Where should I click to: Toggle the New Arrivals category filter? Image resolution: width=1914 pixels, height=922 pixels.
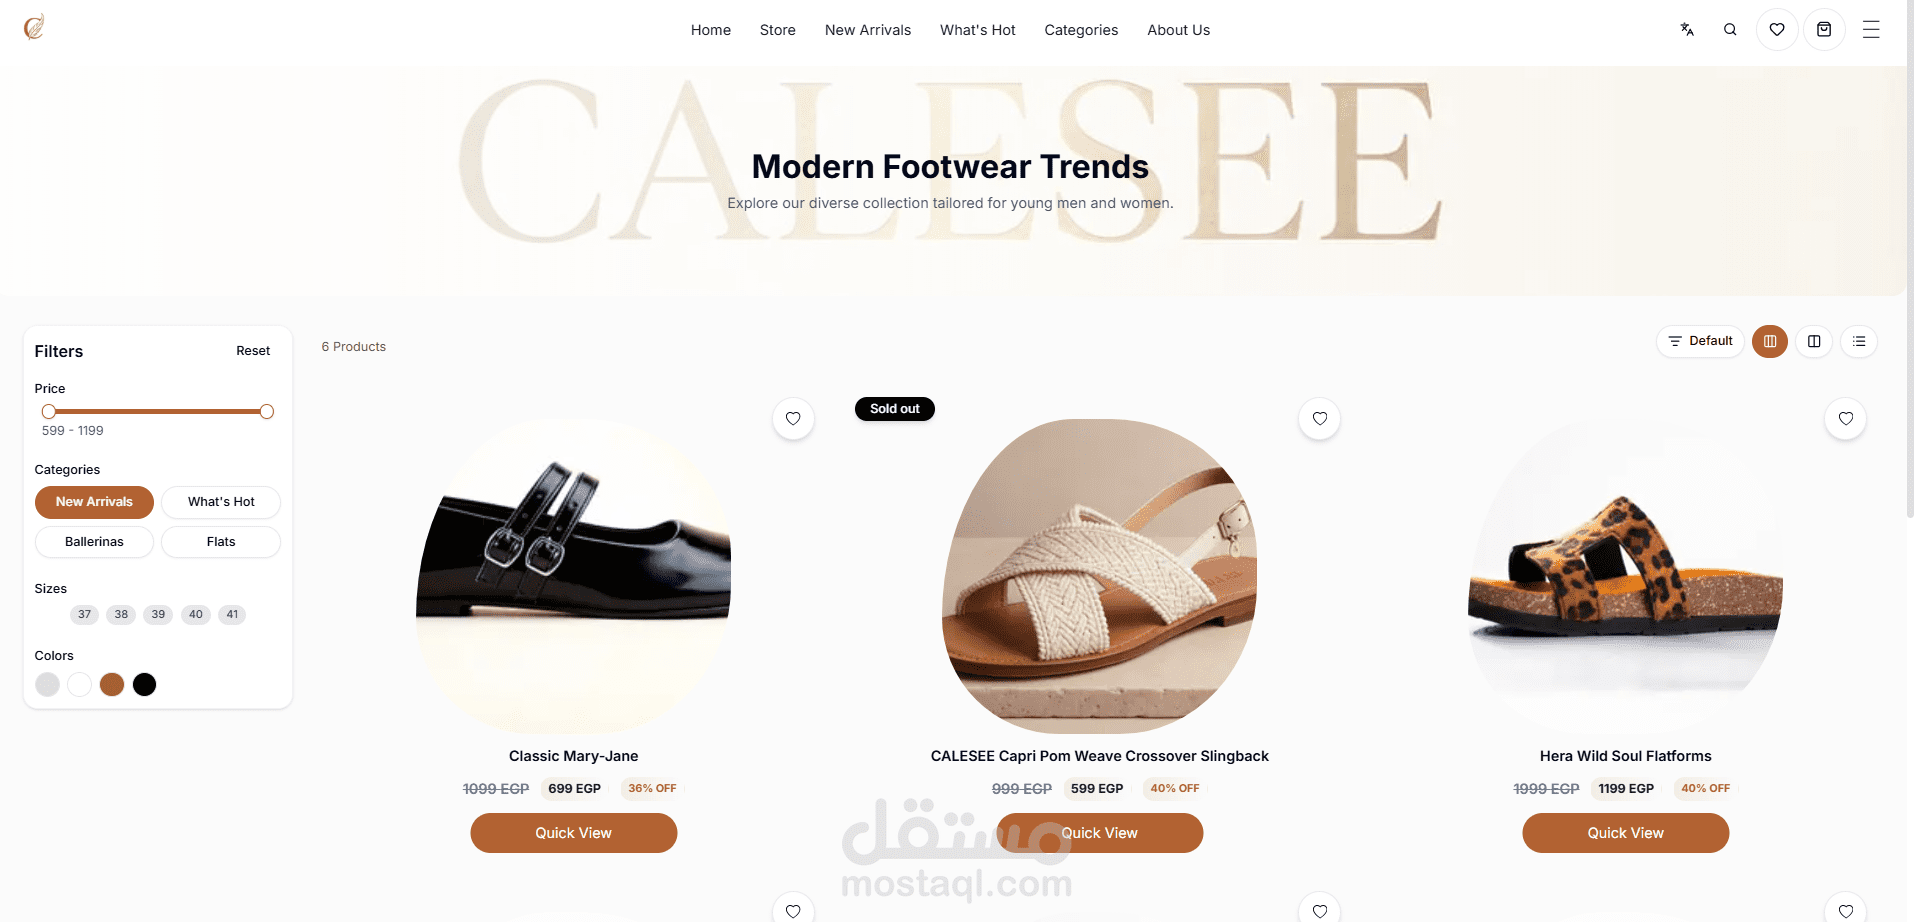point(94,502)
